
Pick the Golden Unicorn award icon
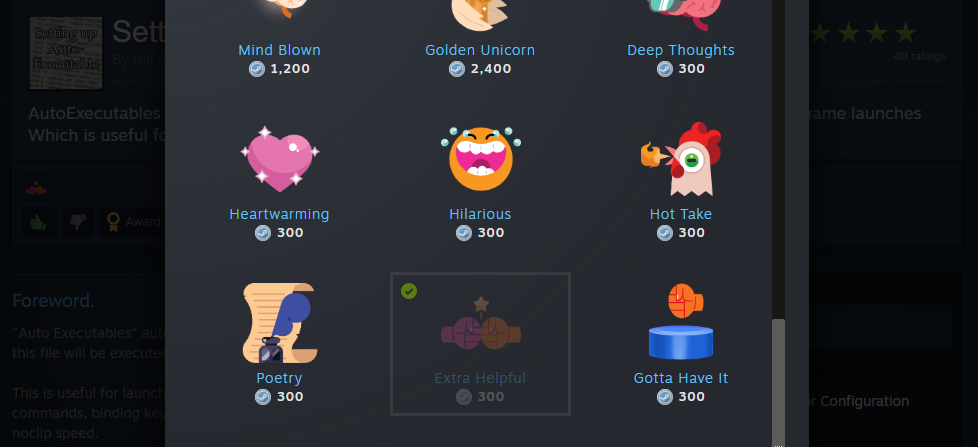tap(480, 14)
